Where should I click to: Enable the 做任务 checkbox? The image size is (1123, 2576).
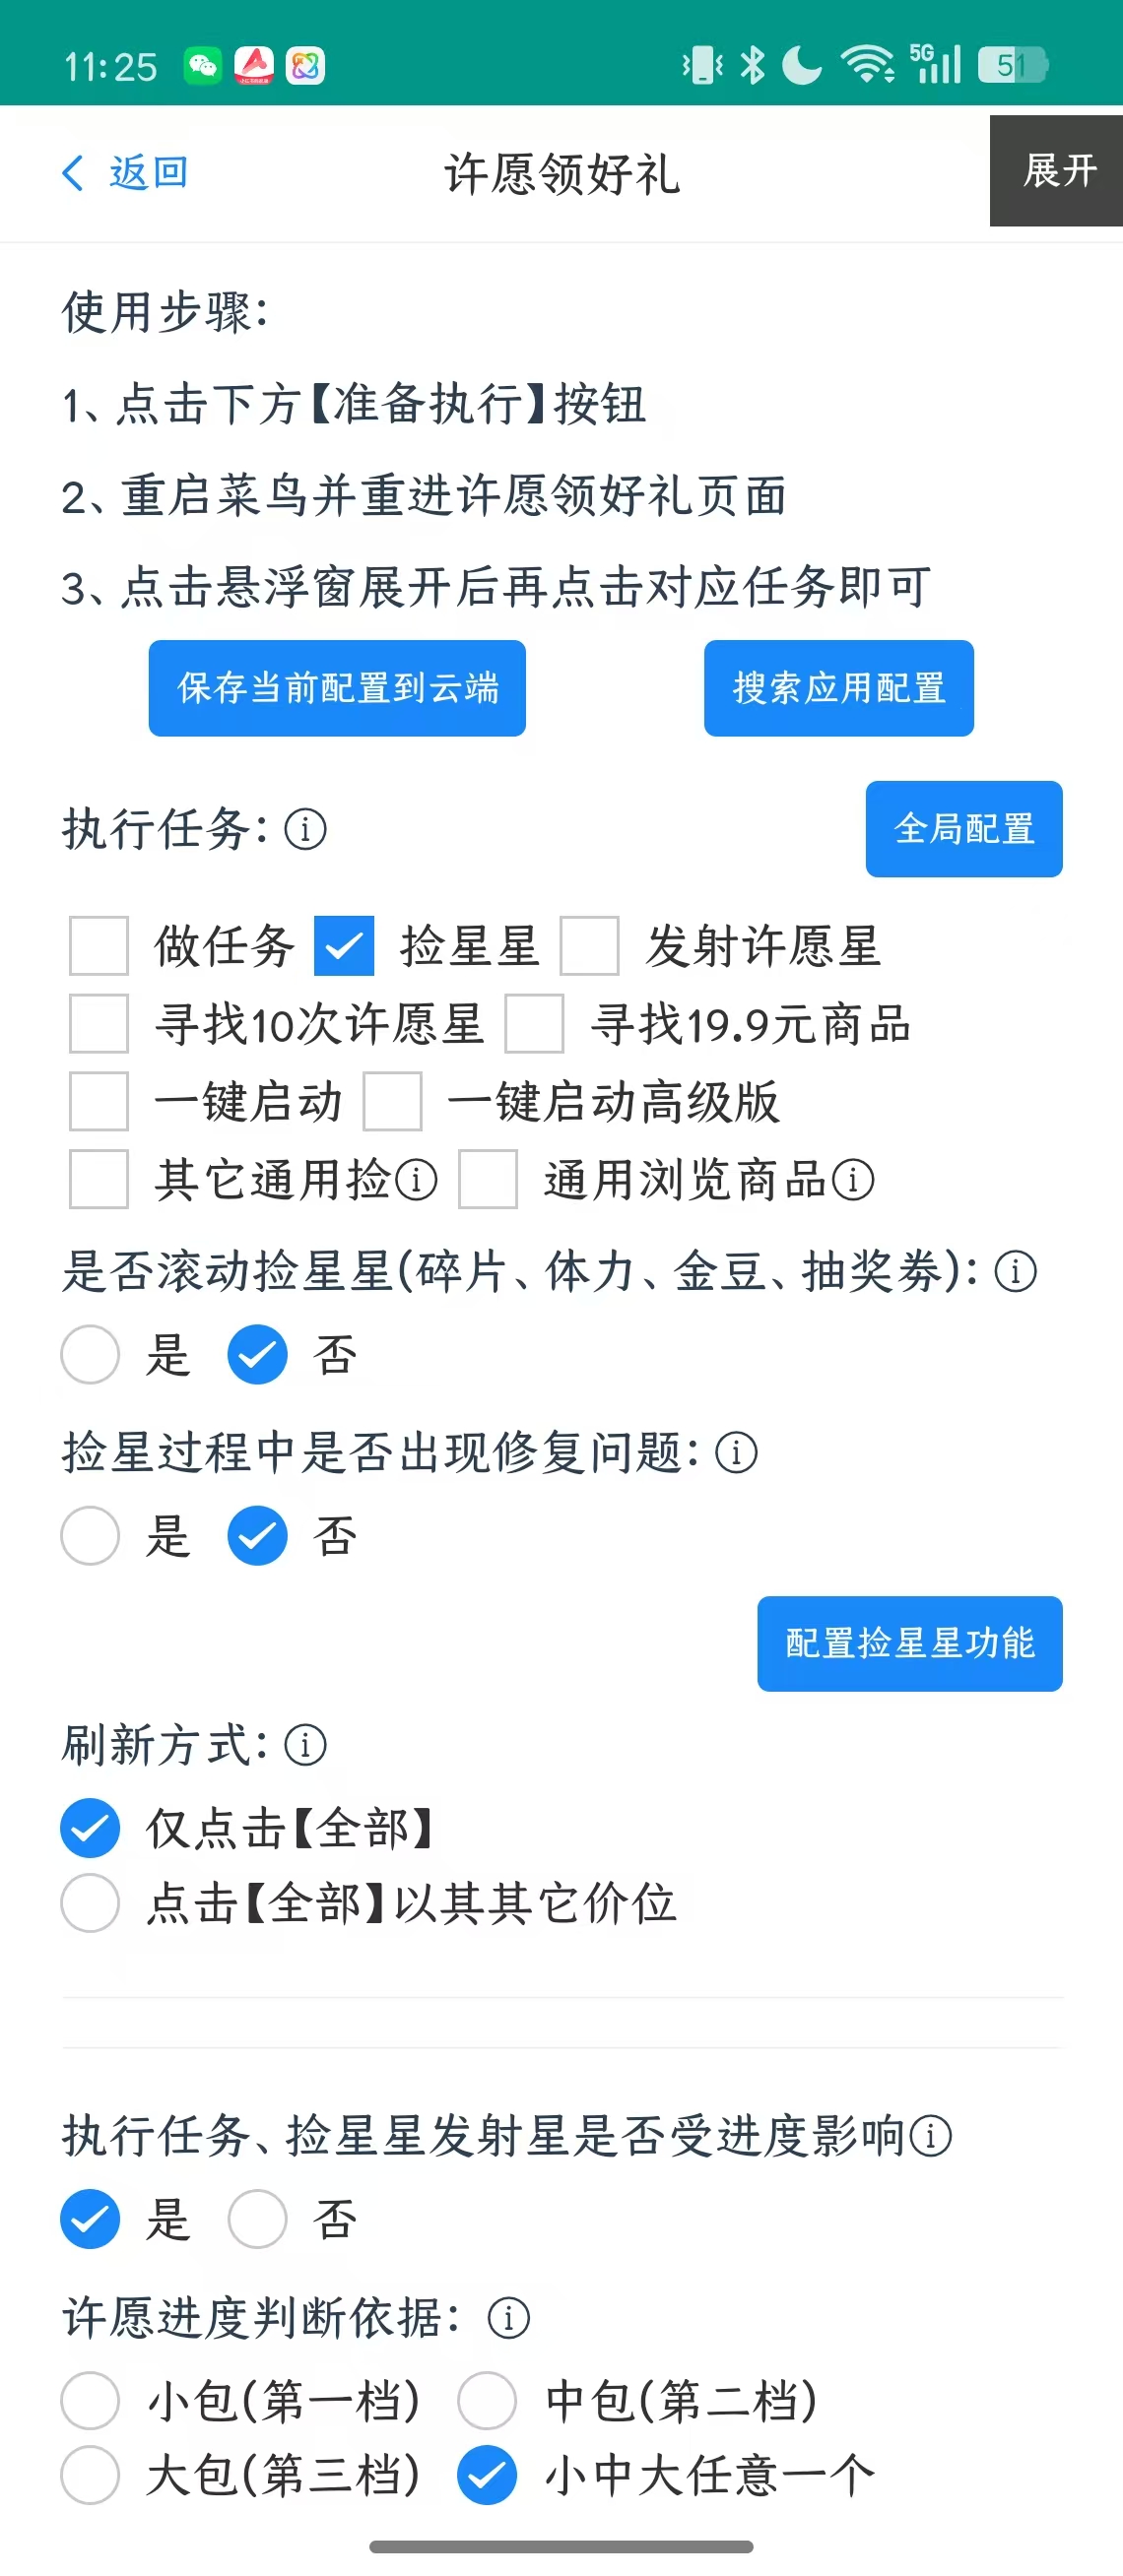pyautogui.click(x=99, y=946)
